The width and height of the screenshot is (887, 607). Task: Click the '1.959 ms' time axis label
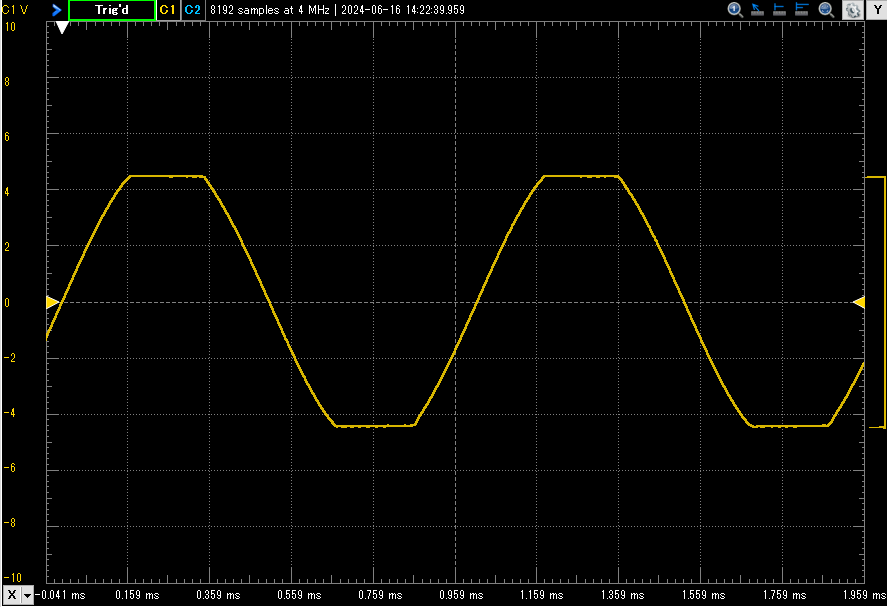pos(864,595)
